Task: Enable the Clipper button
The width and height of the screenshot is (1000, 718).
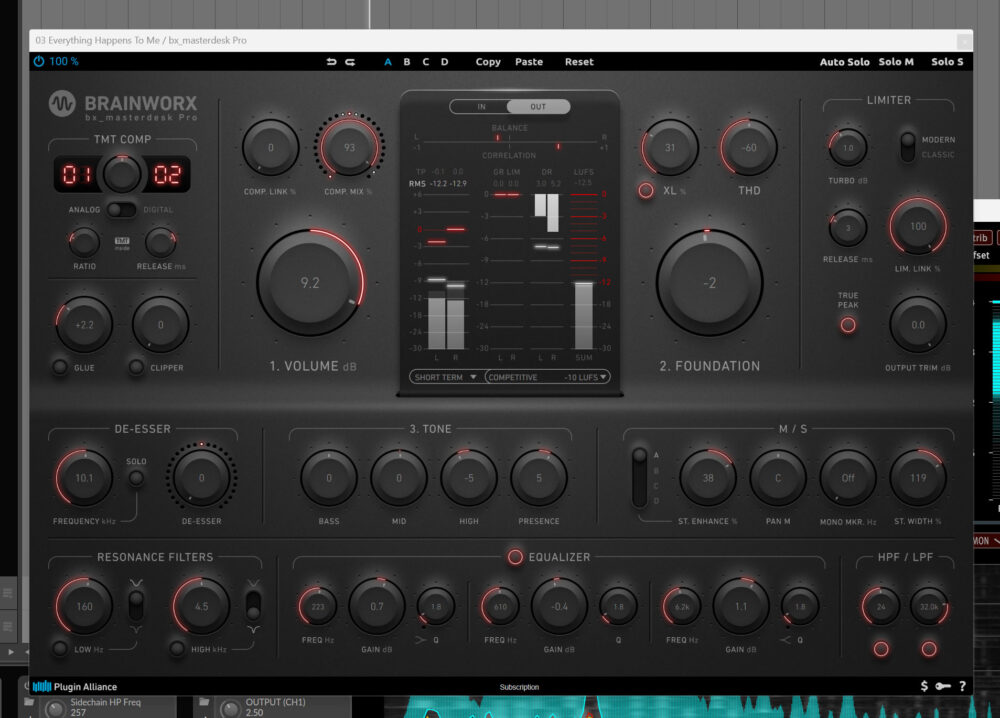Action: pyautogui.click(x=136, y=367)
